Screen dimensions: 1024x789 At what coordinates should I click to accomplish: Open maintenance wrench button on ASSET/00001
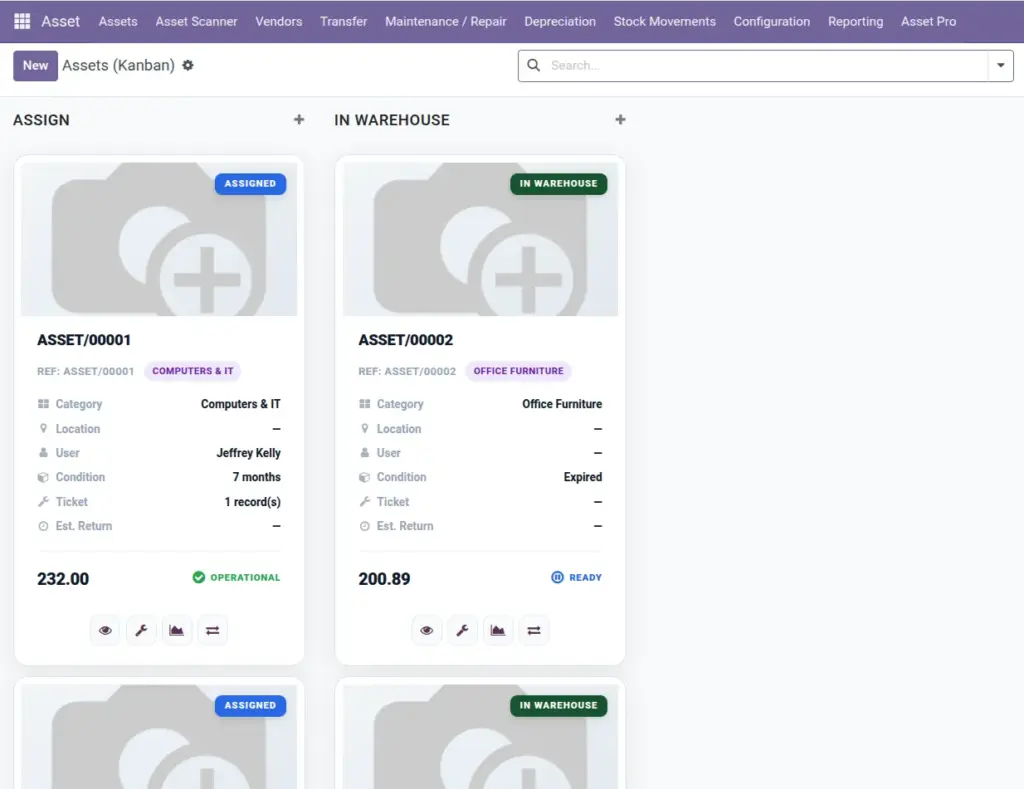coord(141,630)
